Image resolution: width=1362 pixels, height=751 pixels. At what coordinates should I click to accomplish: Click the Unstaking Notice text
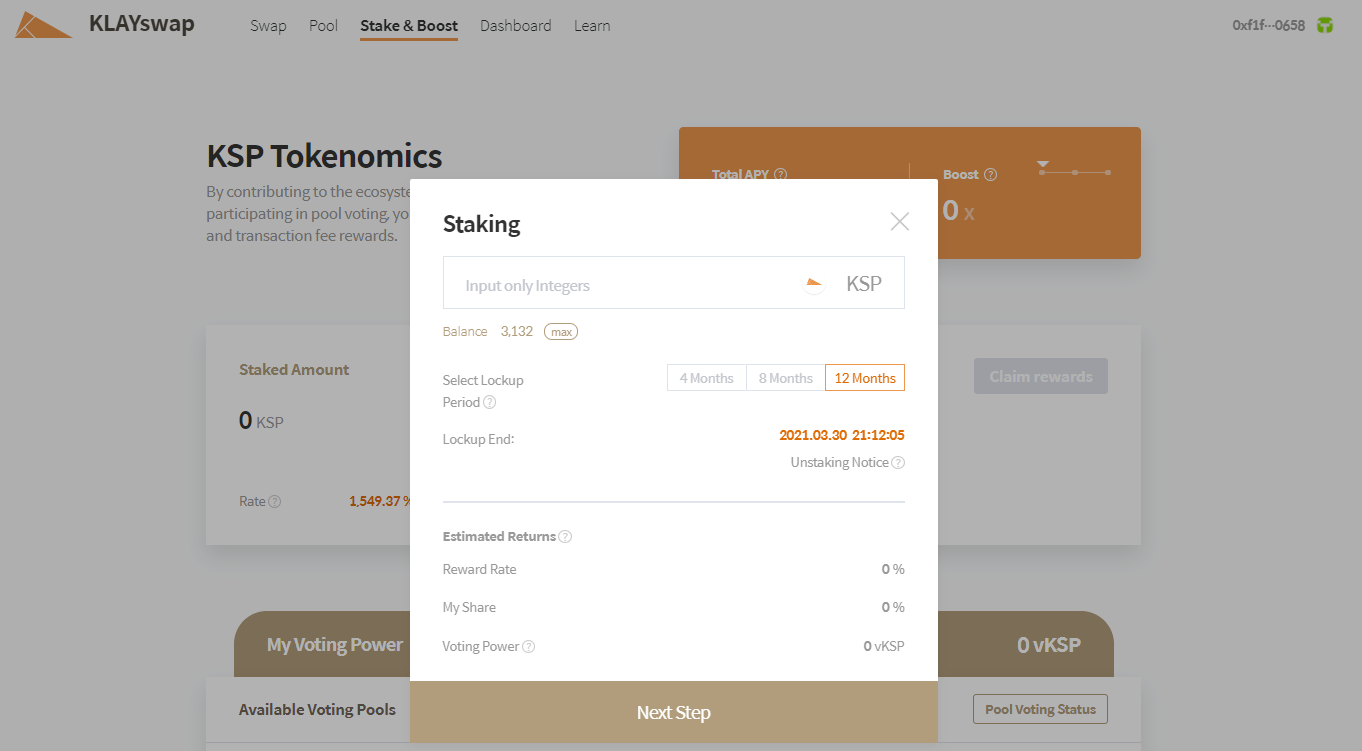click(840, 462)
